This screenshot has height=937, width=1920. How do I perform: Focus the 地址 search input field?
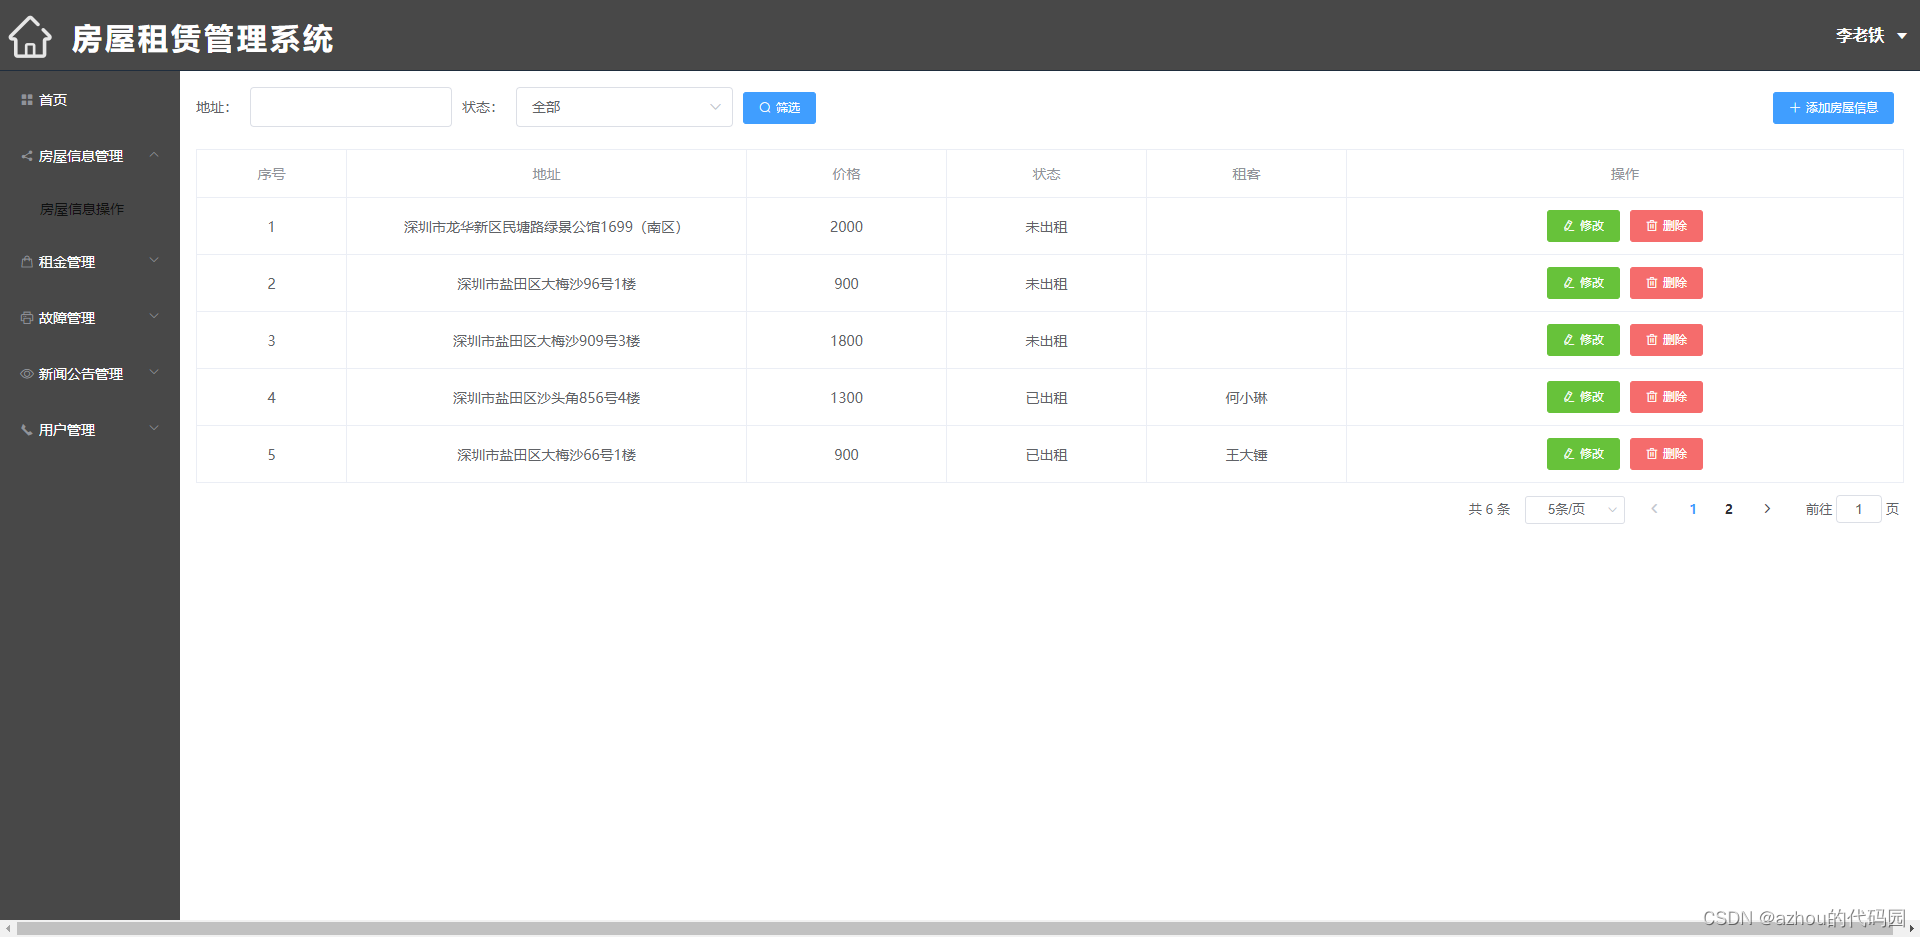[350, 107]
